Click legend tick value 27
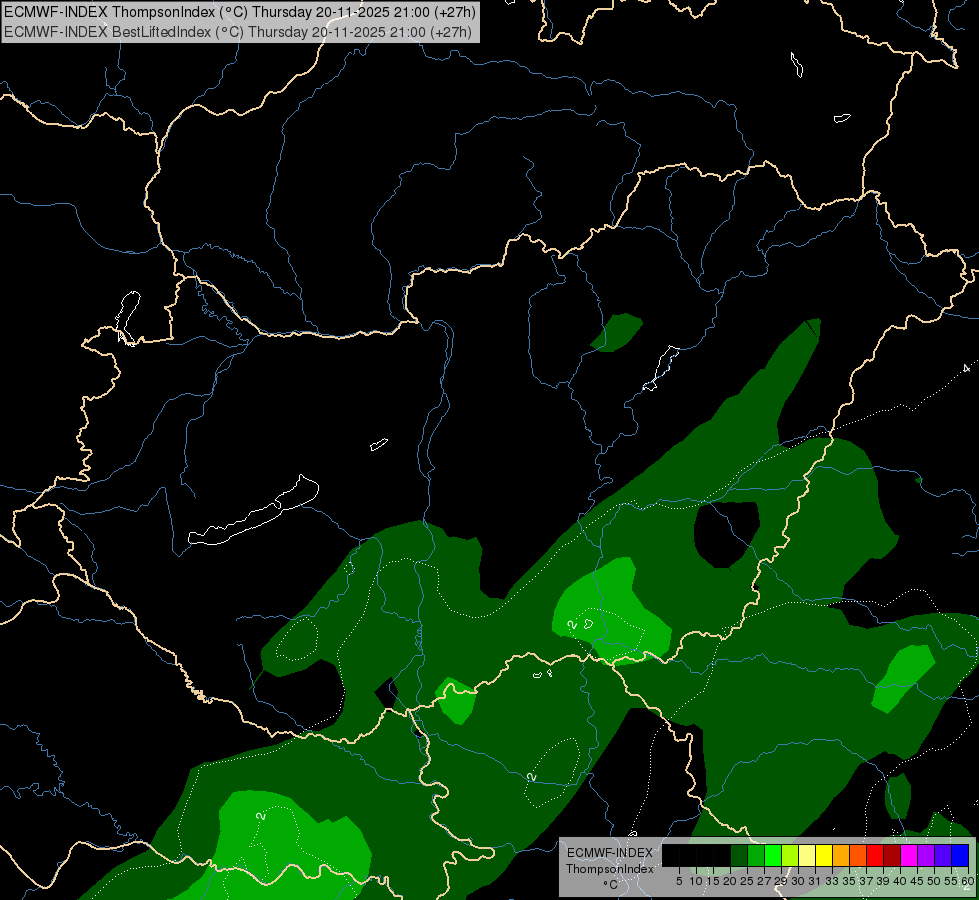 (x=764, y=881)
